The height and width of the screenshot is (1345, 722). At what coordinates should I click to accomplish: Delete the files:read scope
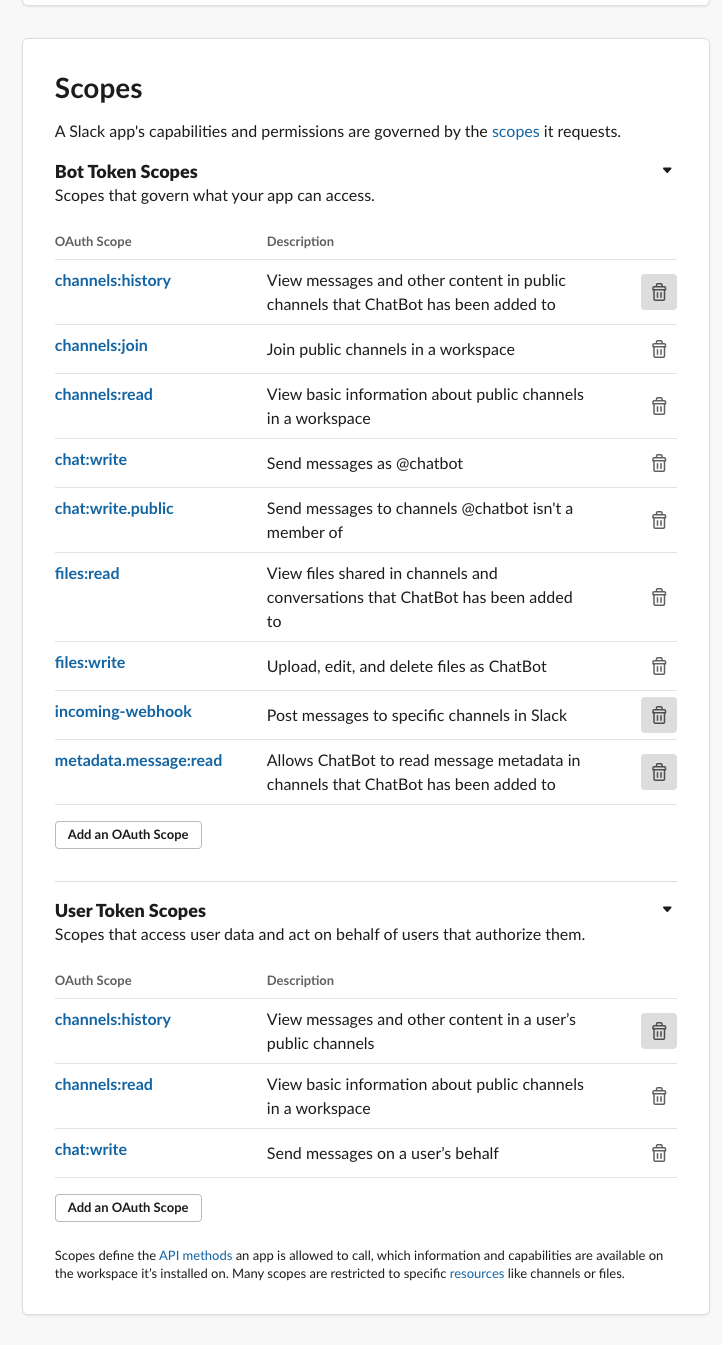(659, 597)
